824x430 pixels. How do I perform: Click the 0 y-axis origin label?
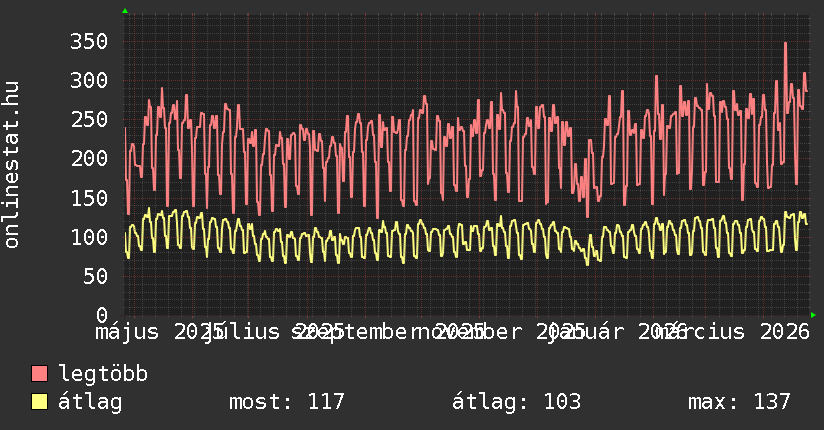(x=101, y=315)
